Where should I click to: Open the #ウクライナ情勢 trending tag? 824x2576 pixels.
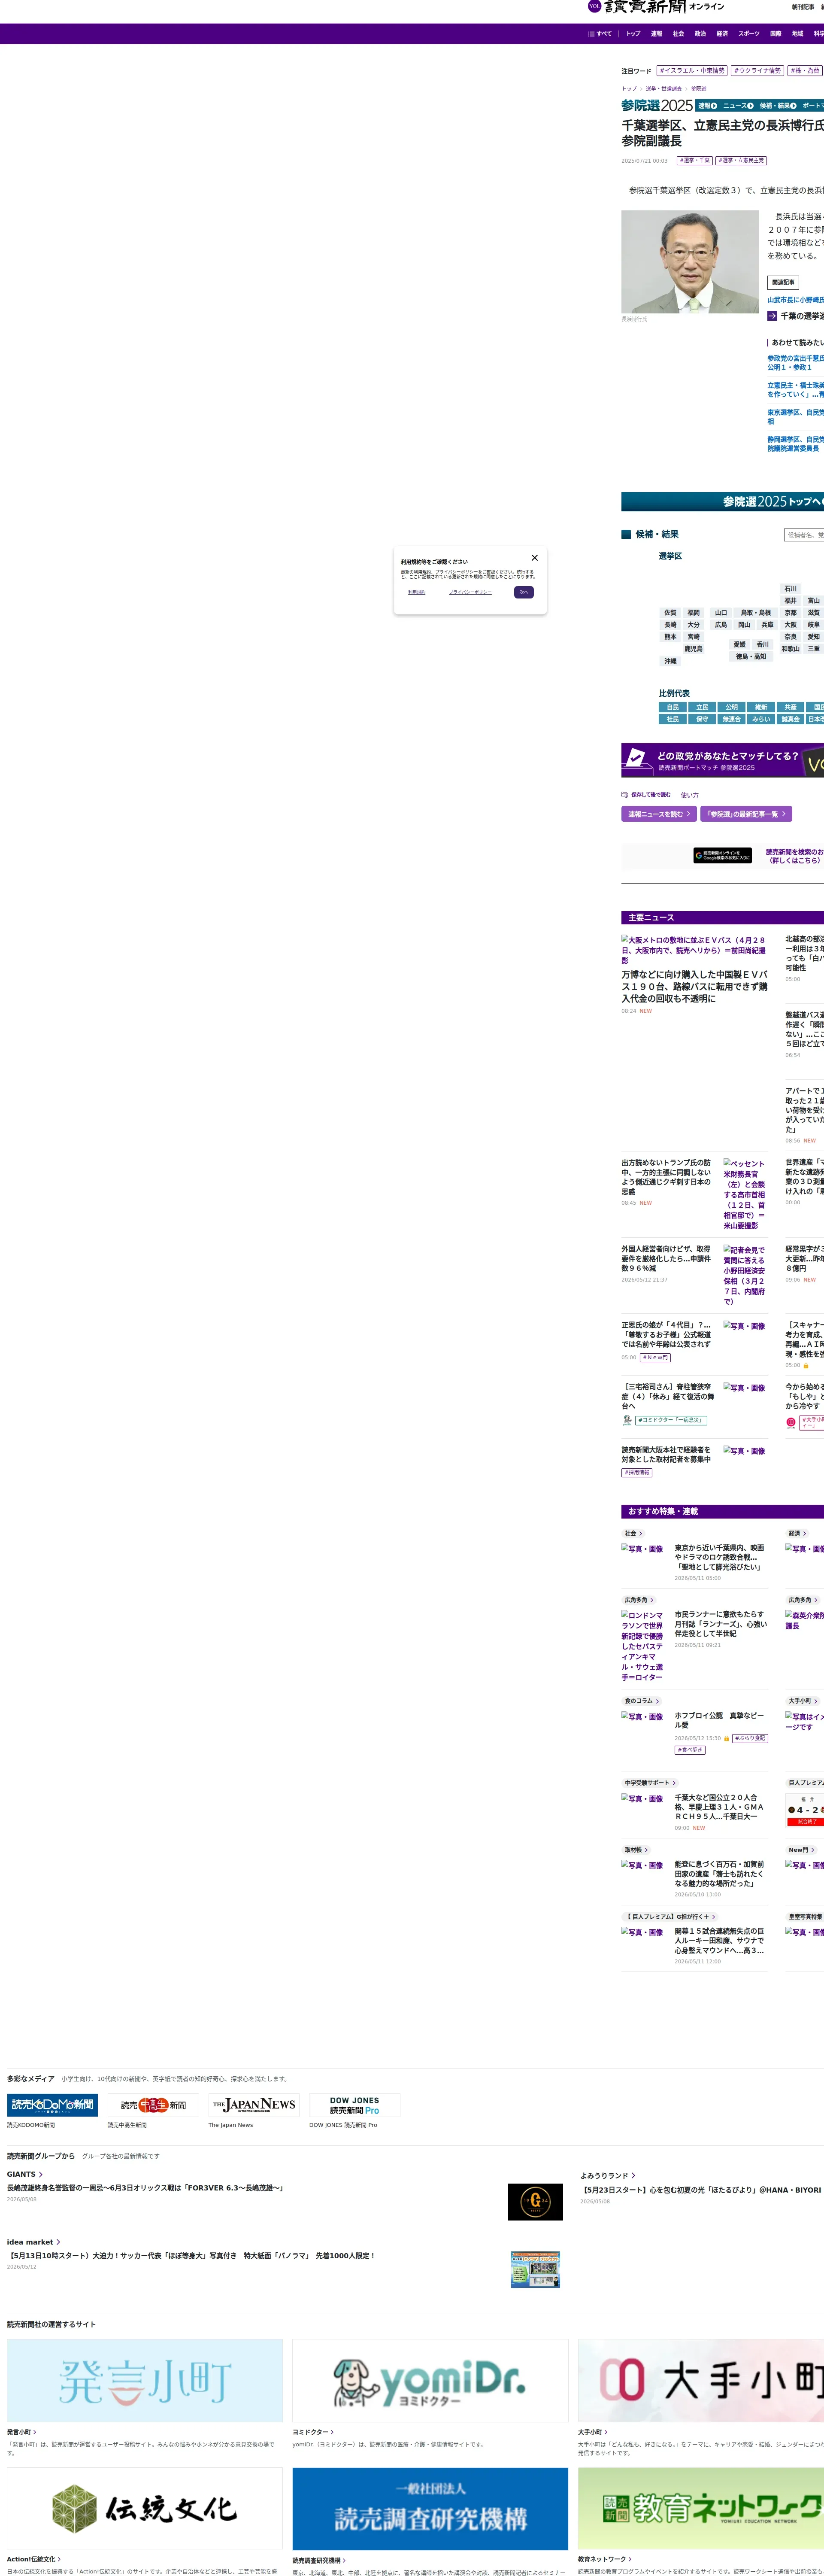(757, 71)
